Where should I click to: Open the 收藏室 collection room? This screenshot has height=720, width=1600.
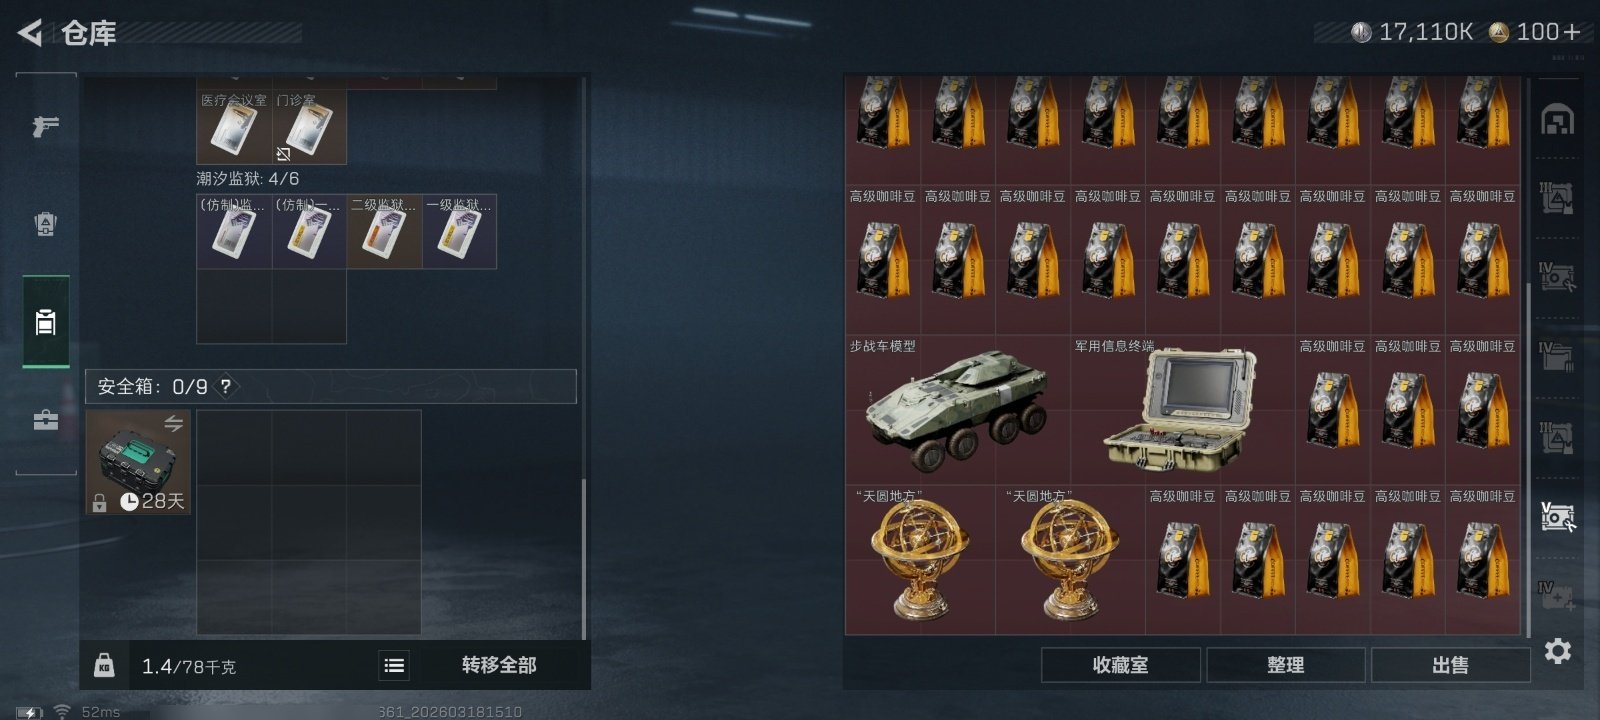1120,665
